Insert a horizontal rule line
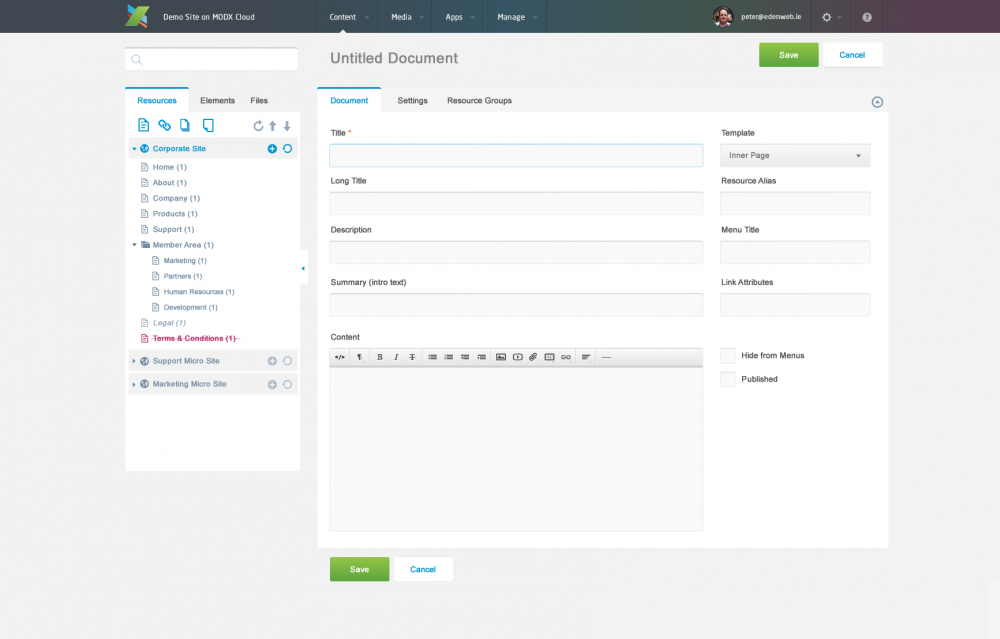1000x639 pixels. pos(606,357)
